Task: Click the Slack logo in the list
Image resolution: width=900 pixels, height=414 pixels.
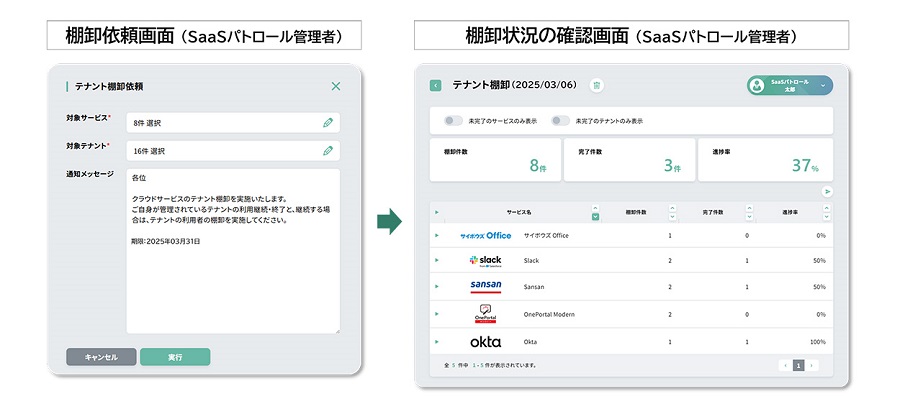Action: (x=486, y=261)
